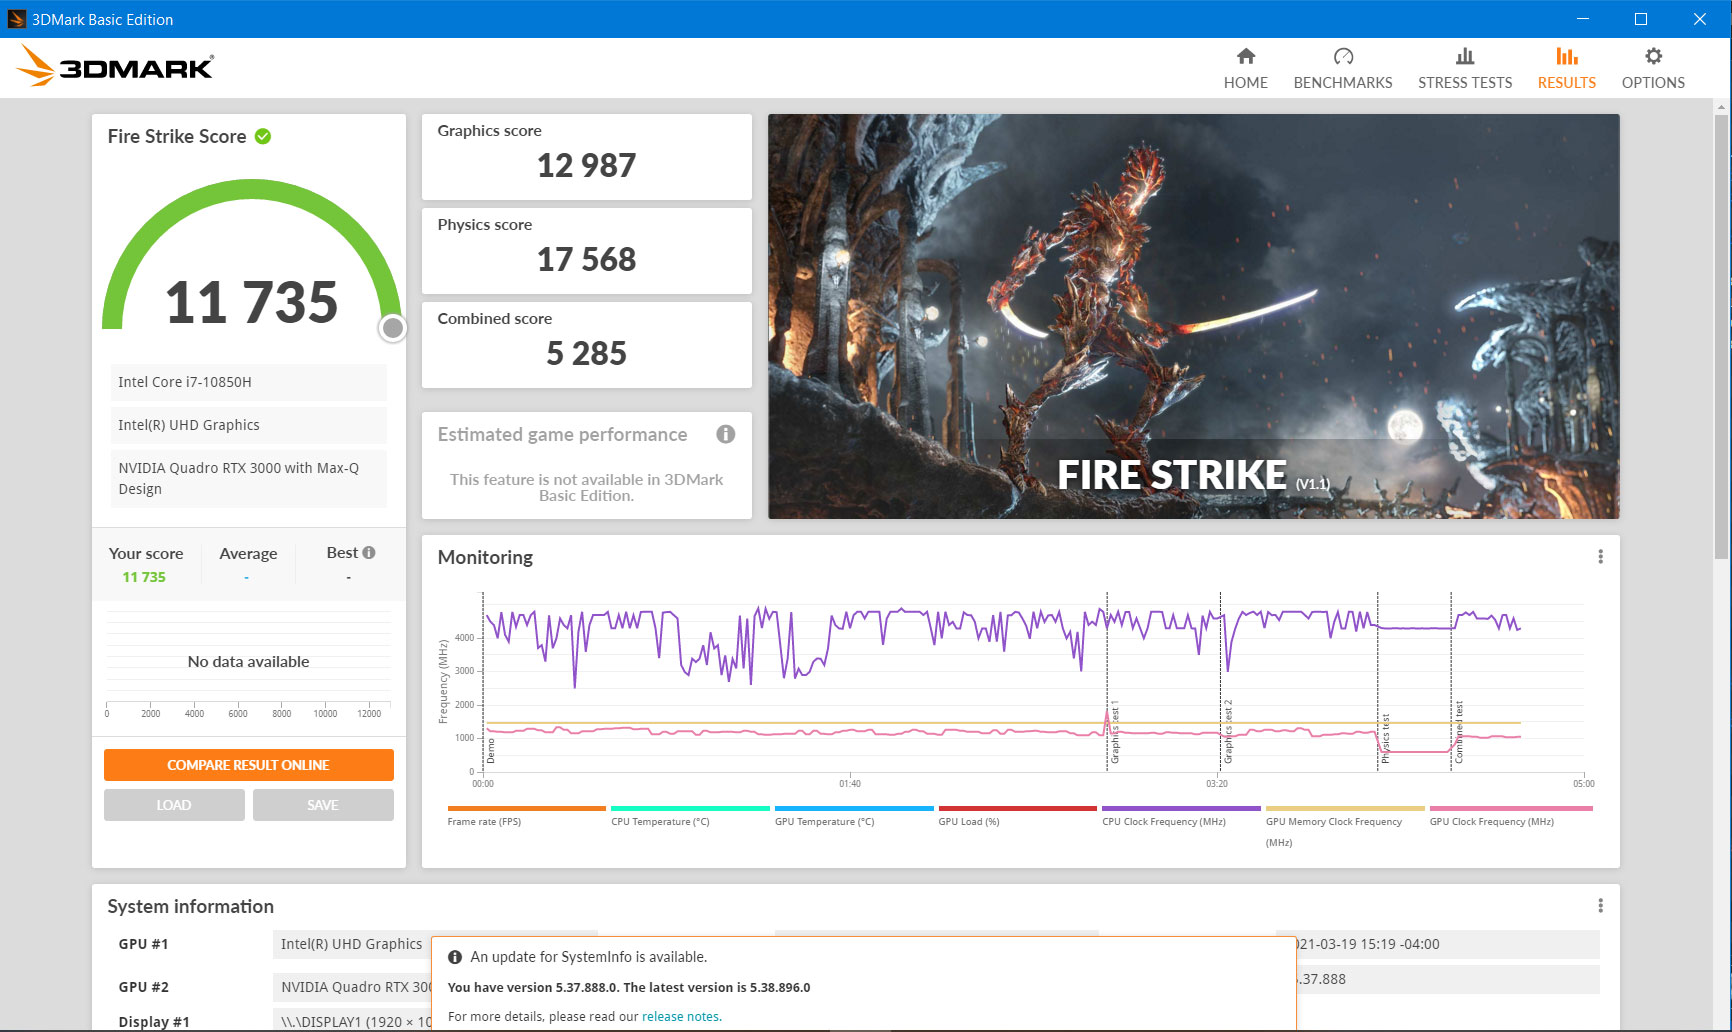Open the OPTIONS tab
The height and width of the screenshot is (1032, 1732).
(1653, 68)
